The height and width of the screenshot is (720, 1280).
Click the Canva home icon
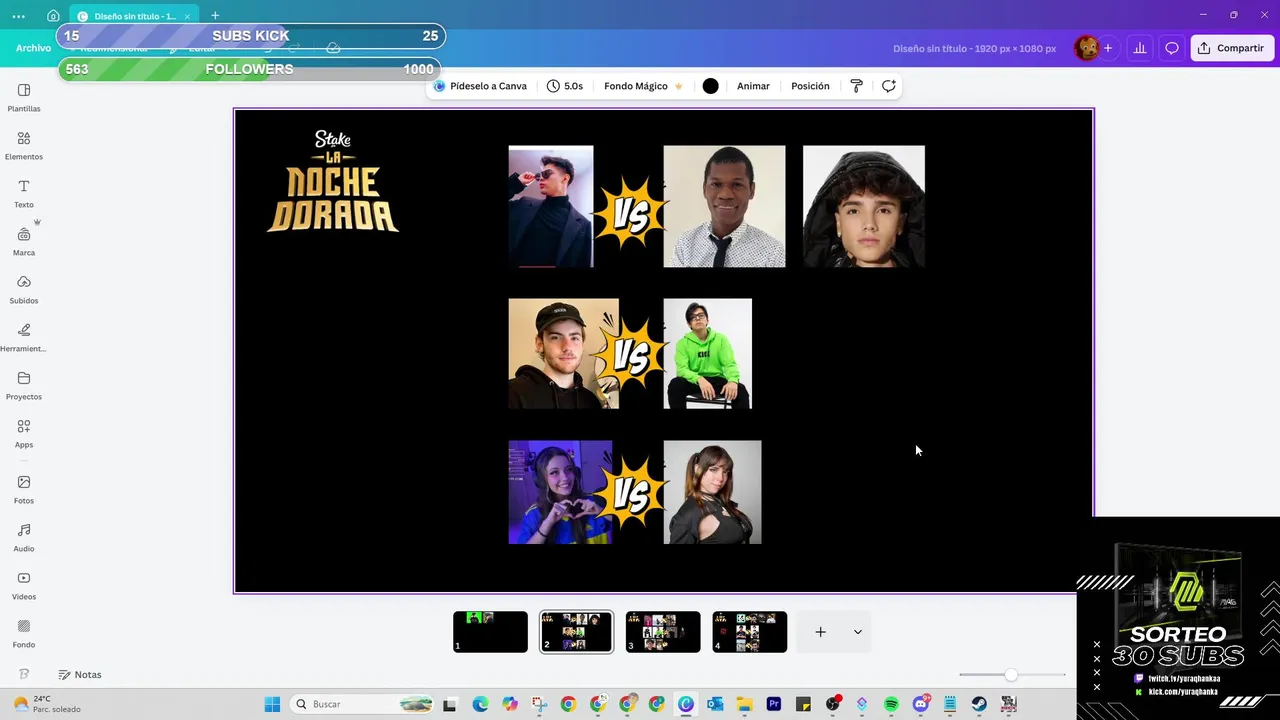tap(53, 16)
